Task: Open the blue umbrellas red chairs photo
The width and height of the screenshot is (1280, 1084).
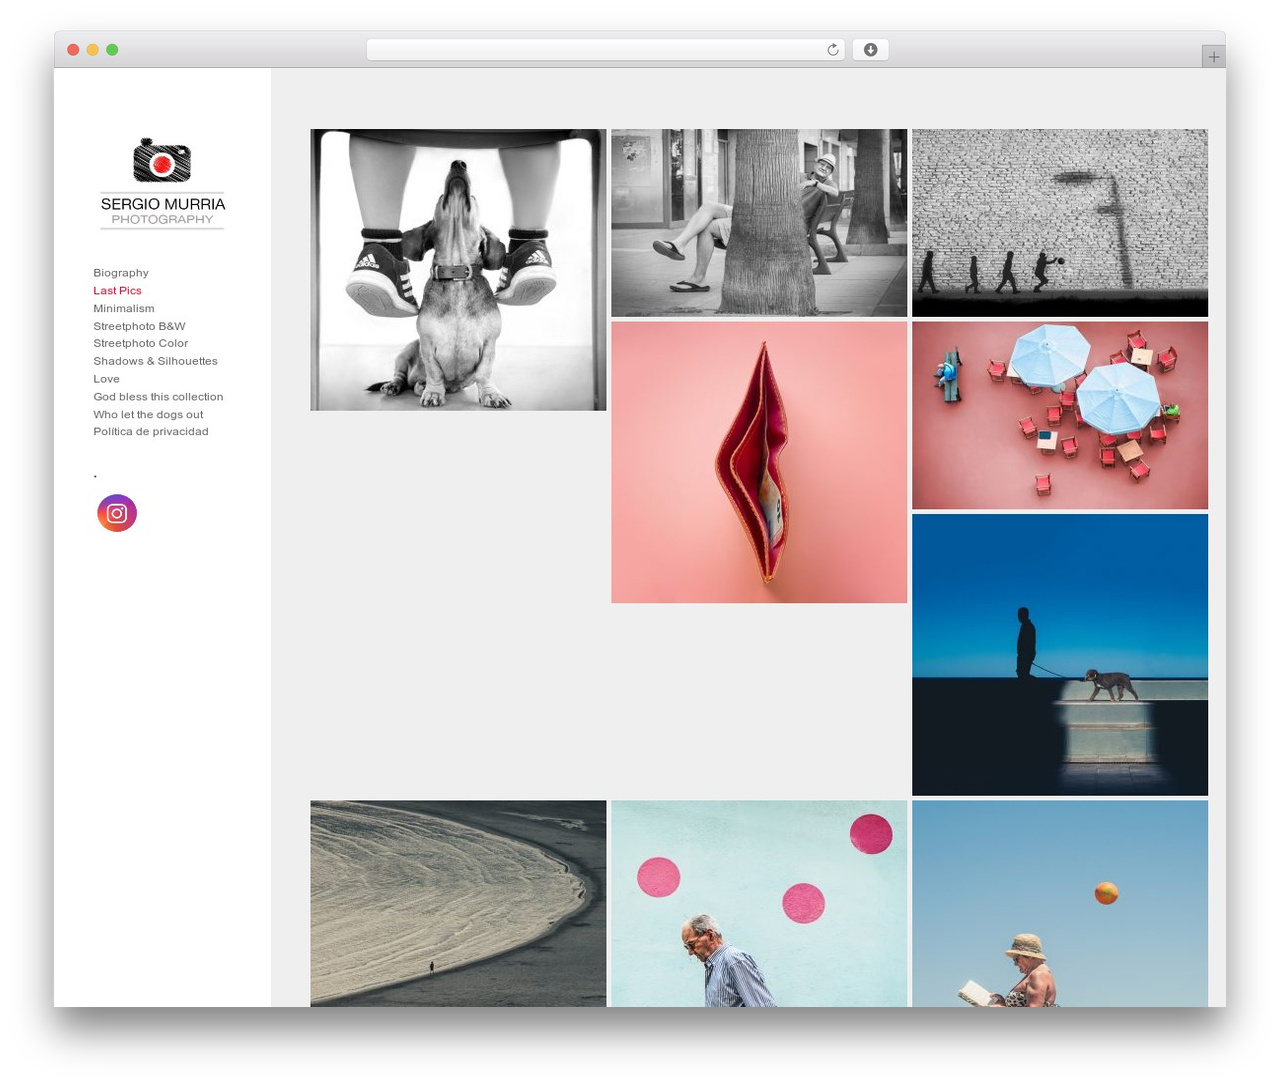Action: point(1060,415)
